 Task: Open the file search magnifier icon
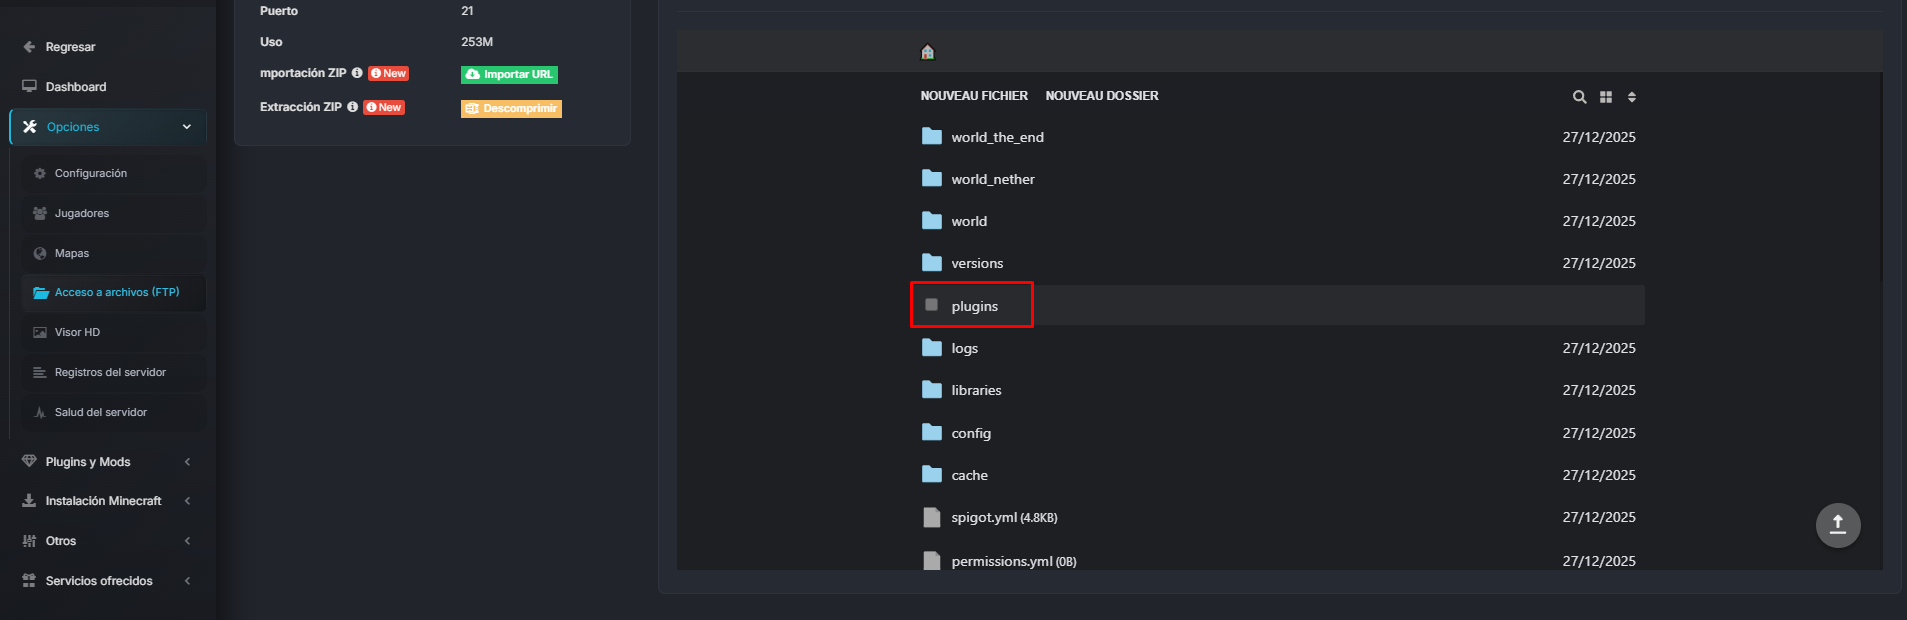coord(1579,97)
